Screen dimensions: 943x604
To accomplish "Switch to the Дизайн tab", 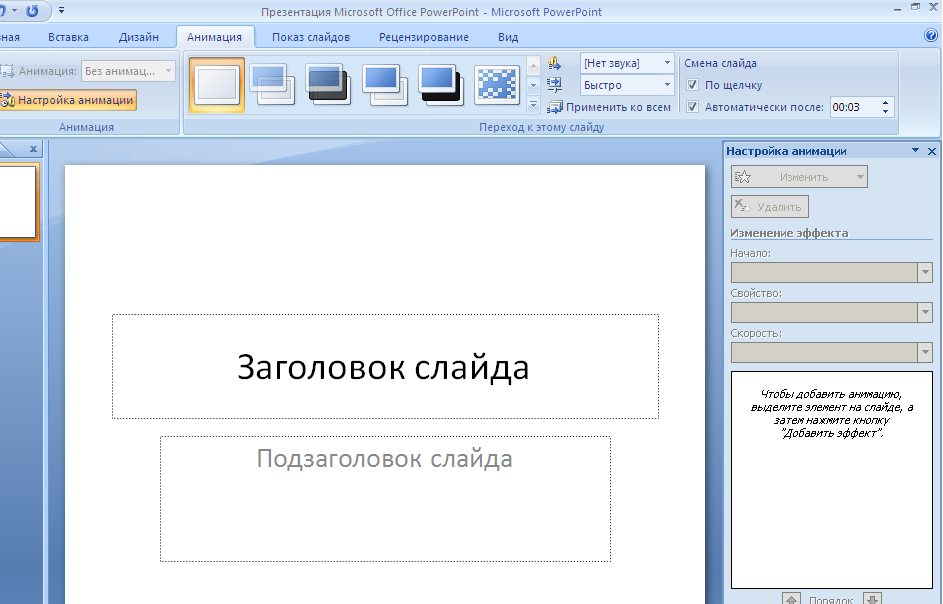I will point(139,37).
